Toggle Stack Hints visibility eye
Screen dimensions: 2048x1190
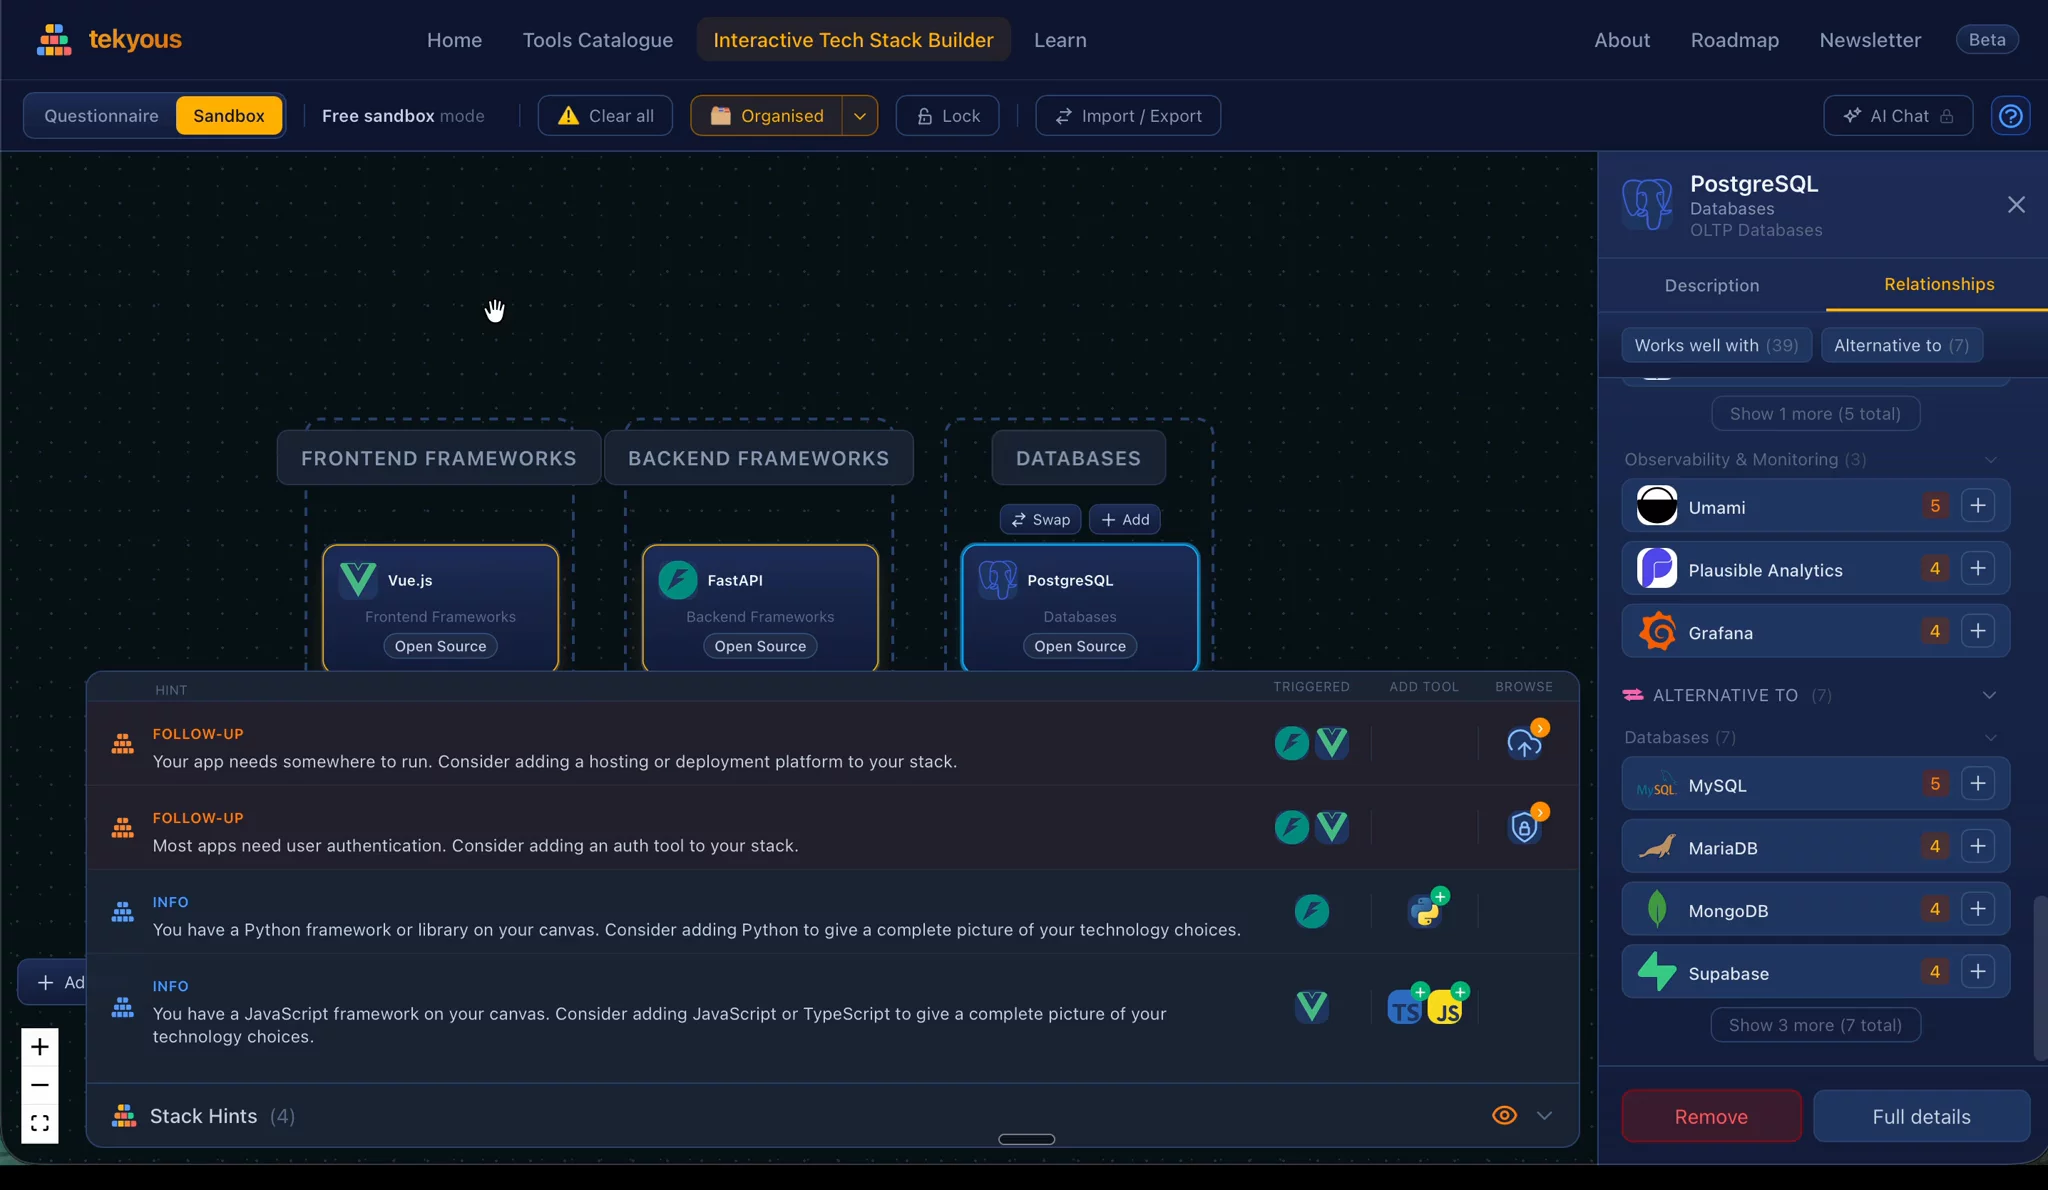(1504, 1115)
